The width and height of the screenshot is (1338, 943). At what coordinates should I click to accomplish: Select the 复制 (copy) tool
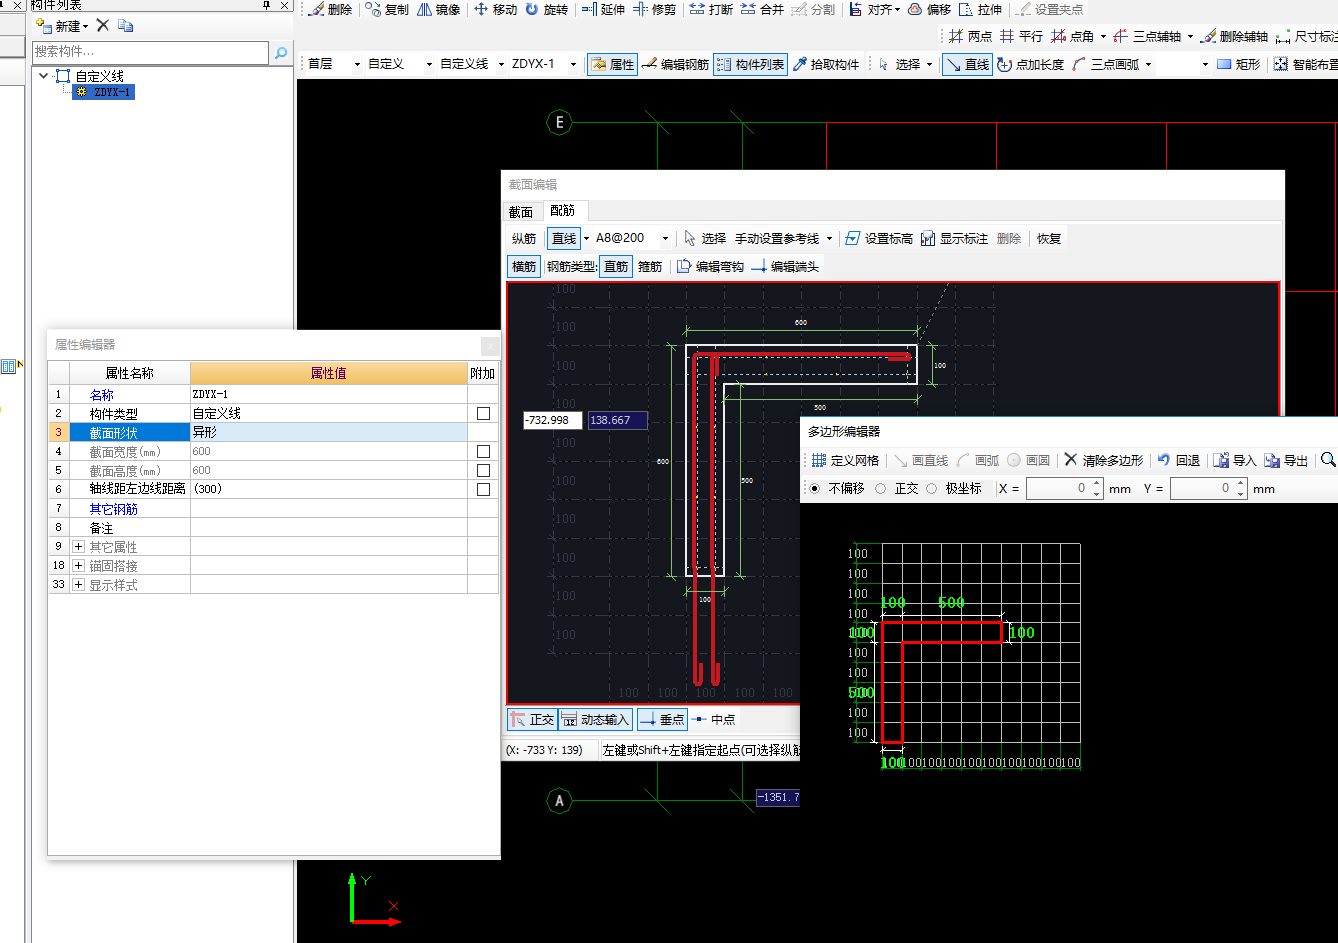[387, 9]
